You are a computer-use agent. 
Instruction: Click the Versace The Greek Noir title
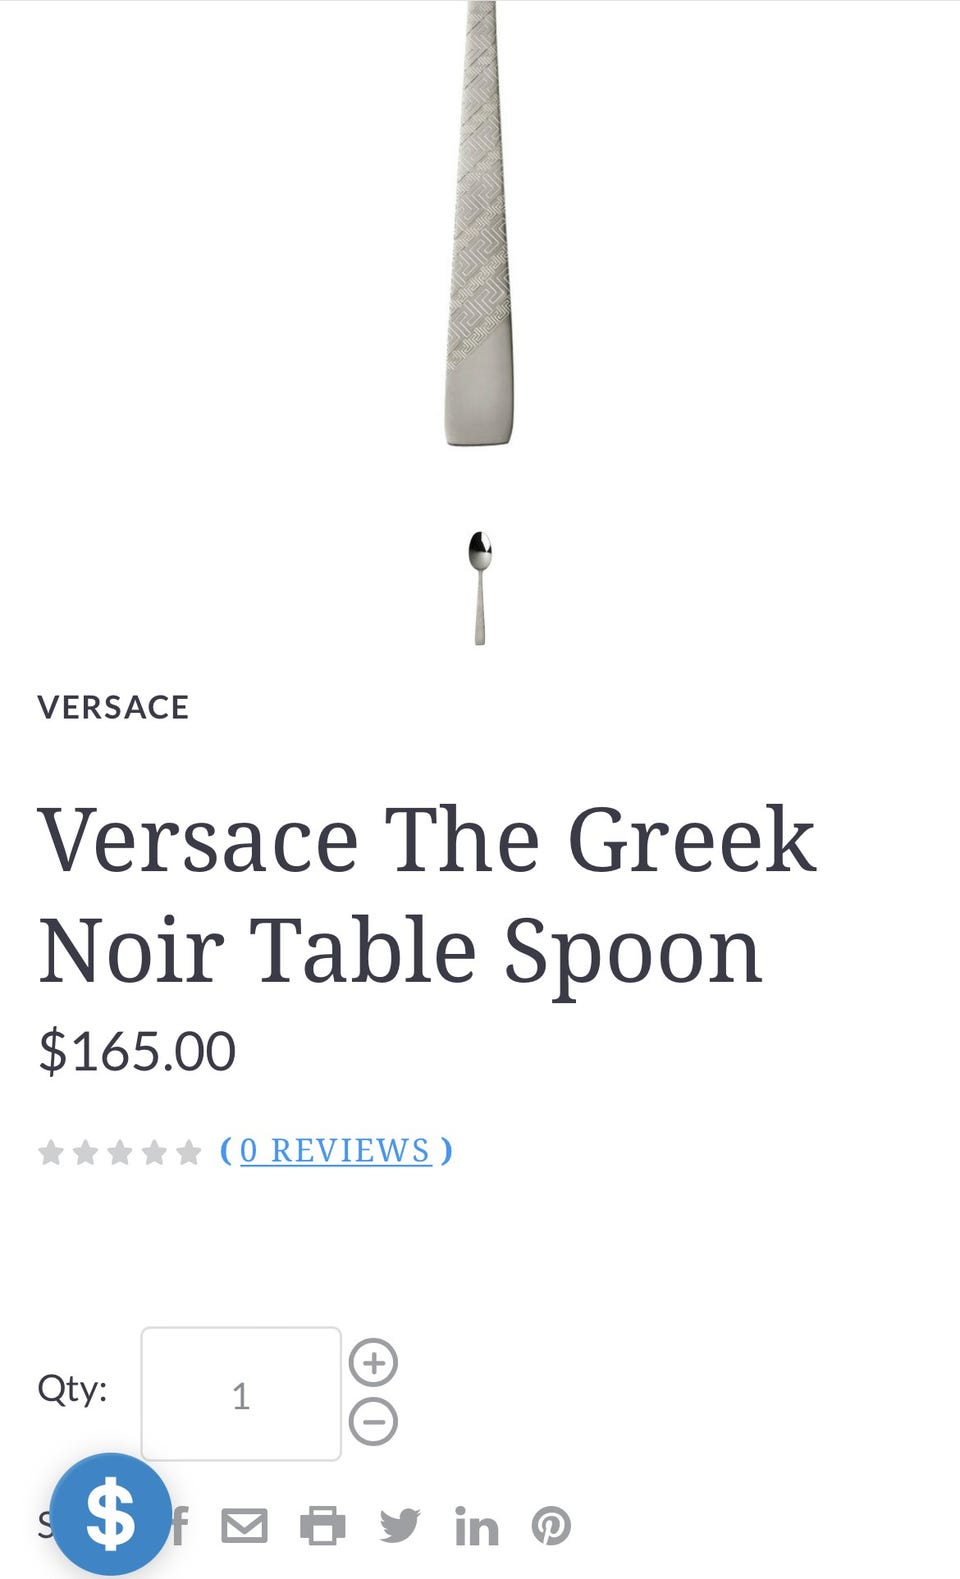[426, 895]
